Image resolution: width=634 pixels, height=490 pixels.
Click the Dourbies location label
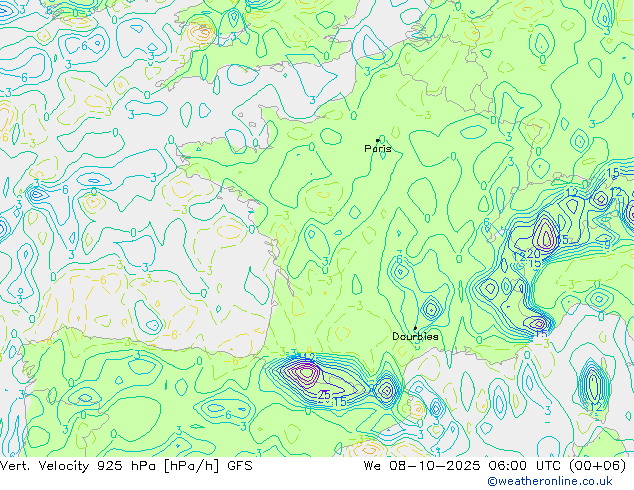point(415,336)
